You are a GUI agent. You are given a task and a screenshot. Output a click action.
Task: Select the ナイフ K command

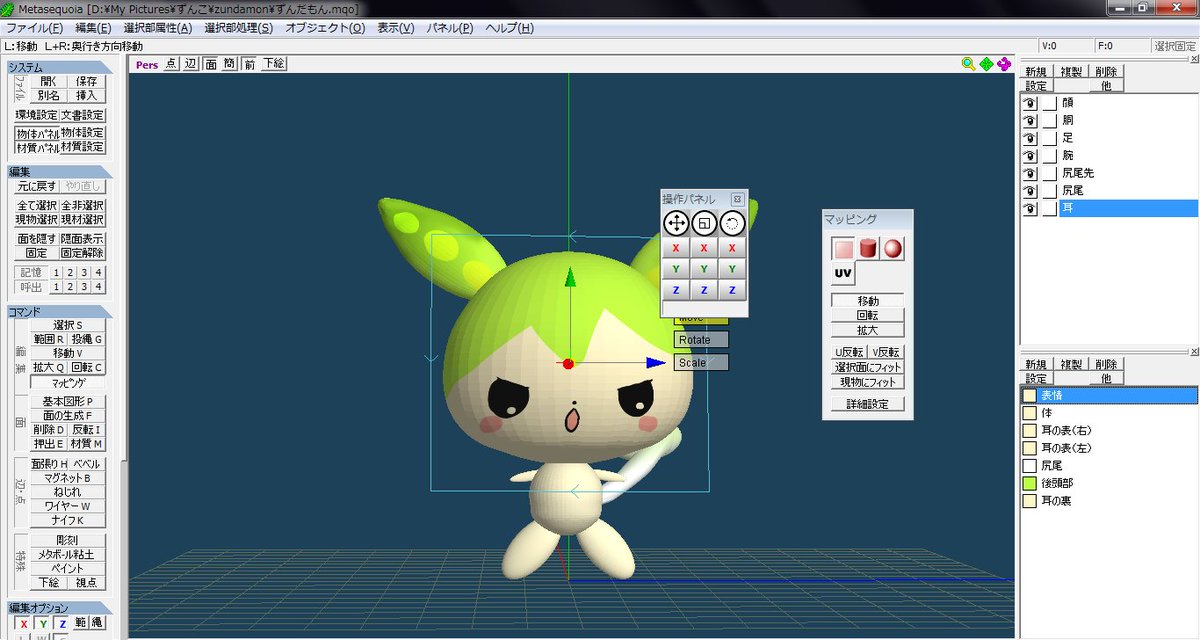pos(67,520)
